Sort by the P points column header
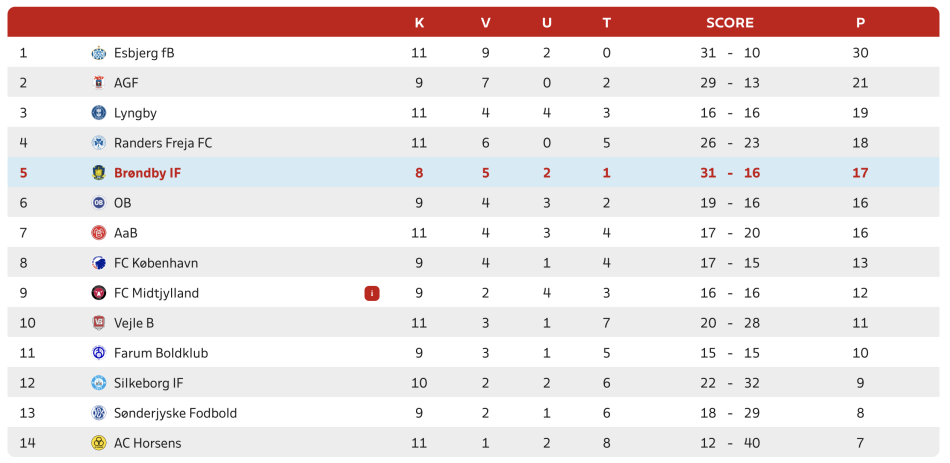 coord(860,23)
